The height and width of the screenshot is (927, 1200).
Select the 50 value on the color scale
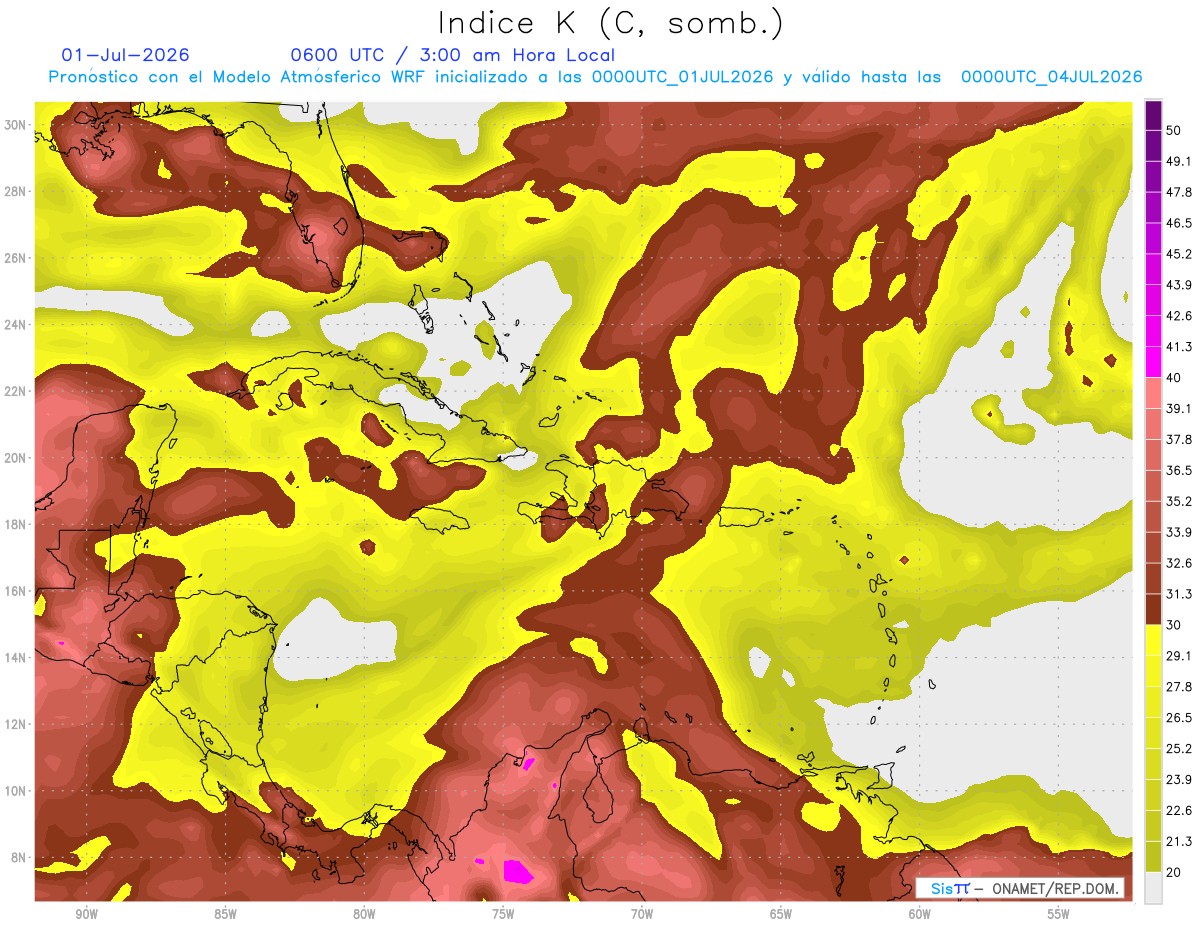1175,130
